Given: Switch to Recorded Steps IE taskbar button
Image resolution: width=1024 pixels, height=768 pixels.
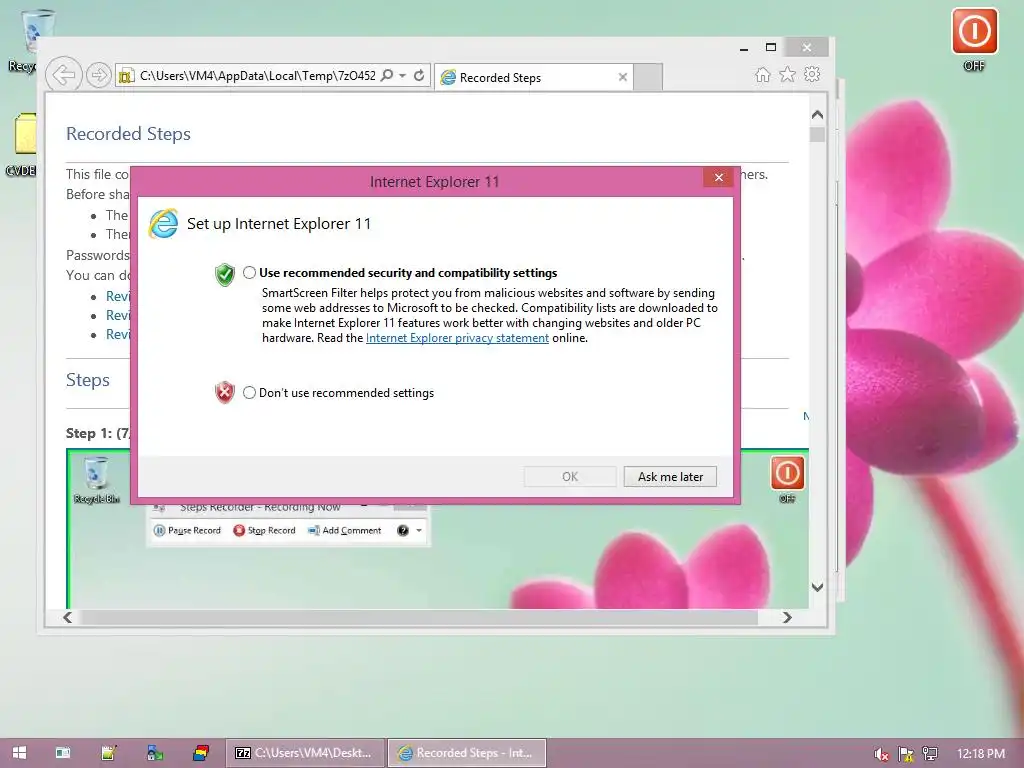Looking at the screenshot, I should (x=467, y=753).
